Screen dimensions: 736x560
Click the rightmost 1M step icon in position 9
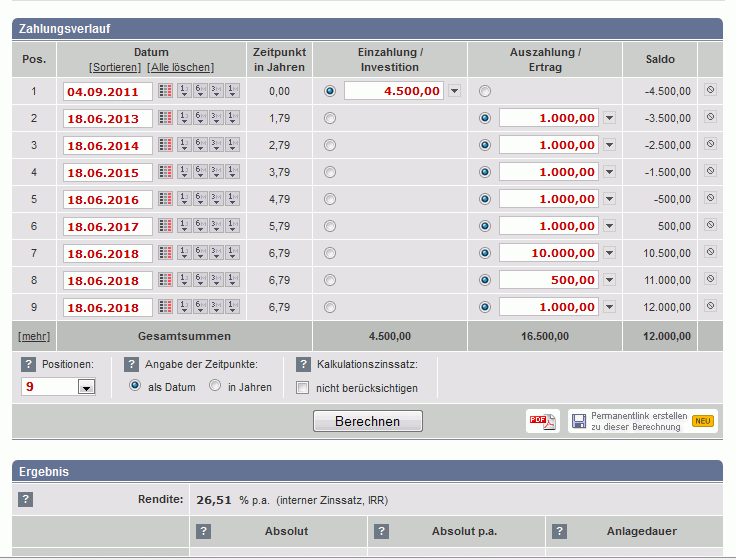coord(232,307)
